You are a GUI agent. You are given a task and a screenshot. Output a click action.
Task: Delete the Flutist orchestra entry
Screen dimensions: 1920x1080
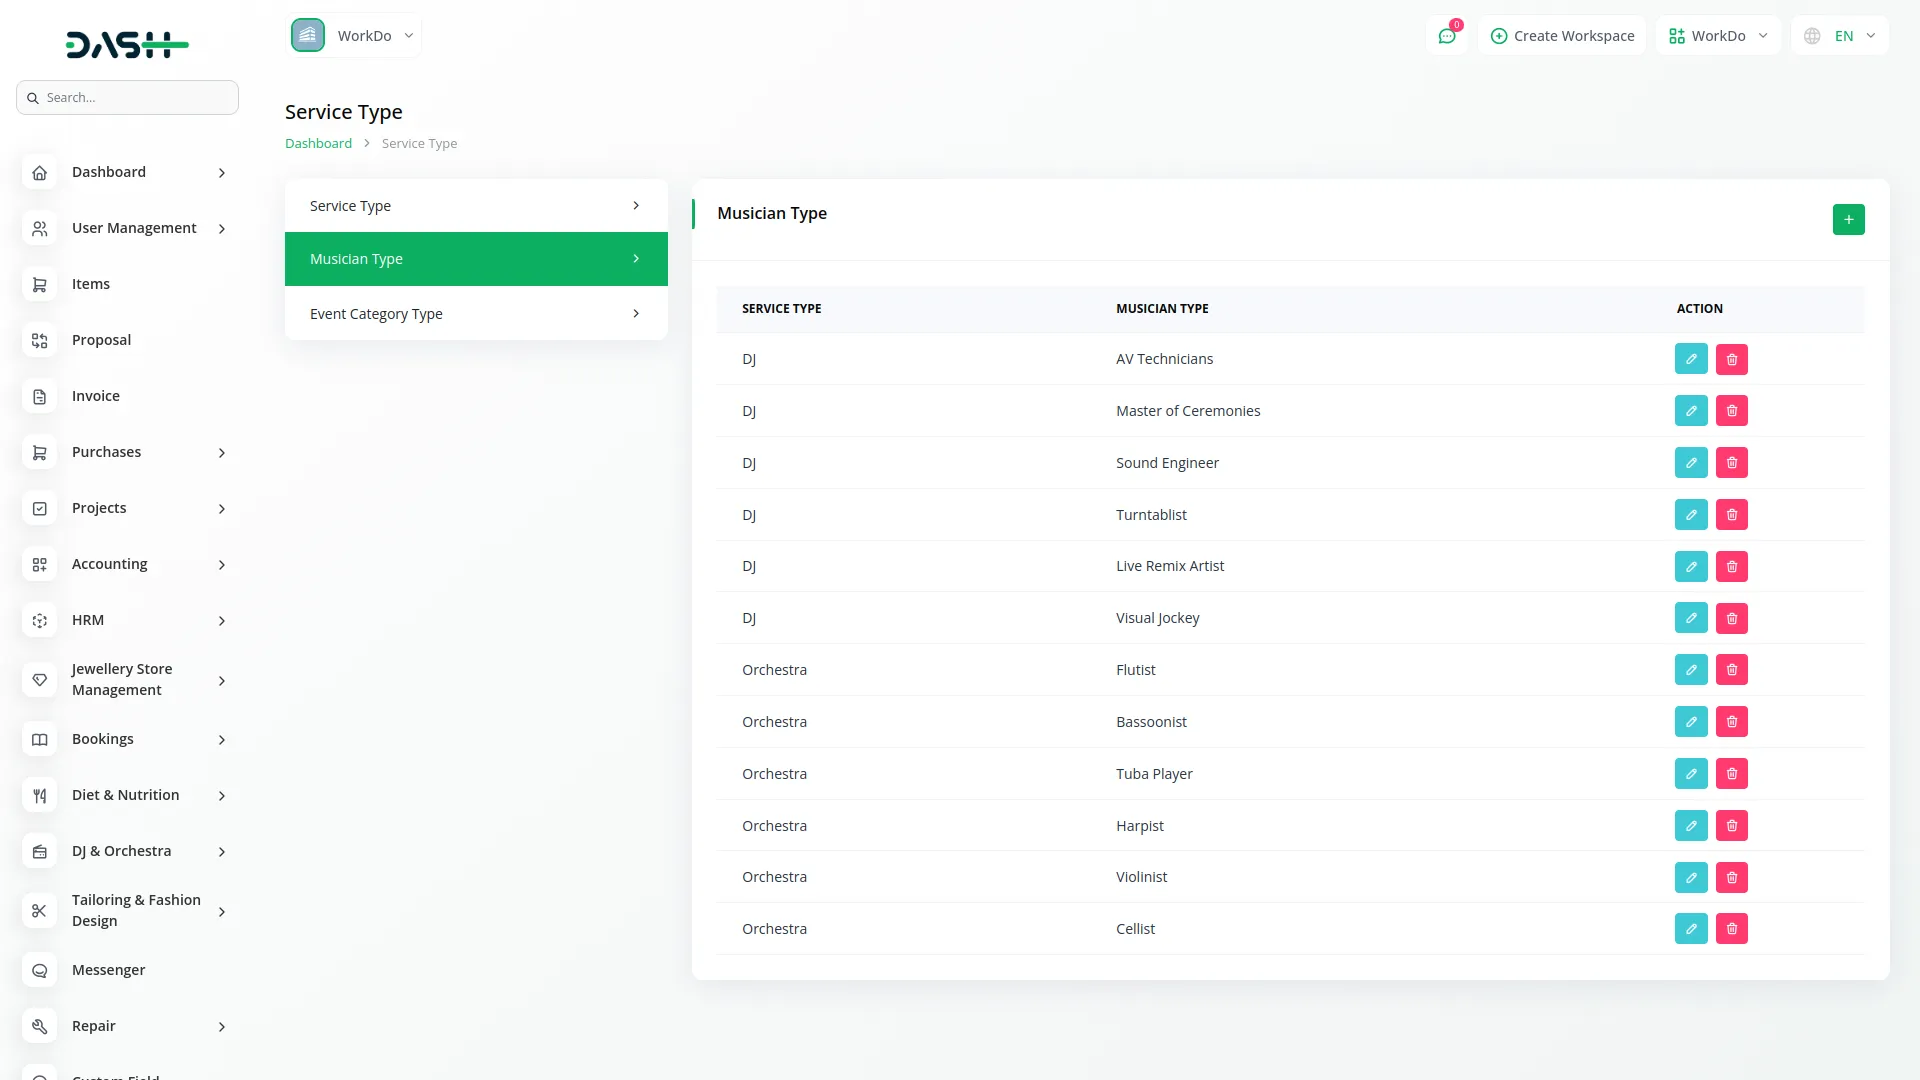click(x=1732, y=670)
